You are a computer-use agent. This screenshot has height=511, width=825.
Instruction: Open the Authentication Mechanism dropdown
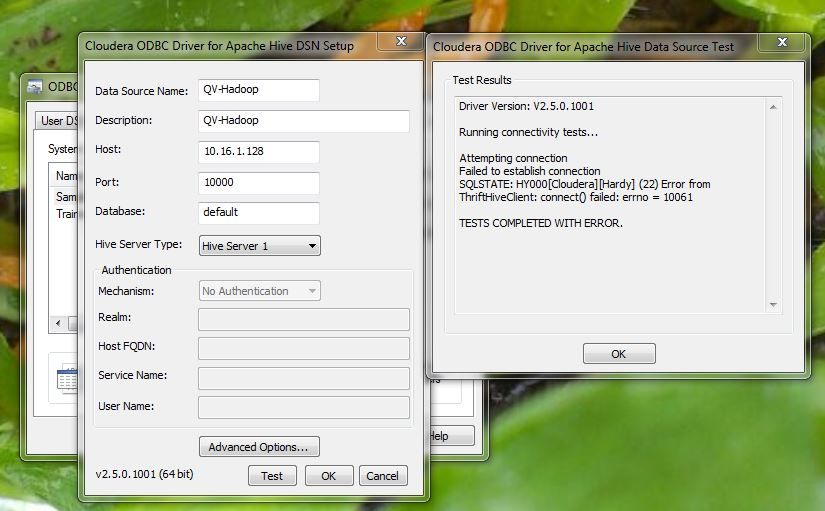click(259, 291)
